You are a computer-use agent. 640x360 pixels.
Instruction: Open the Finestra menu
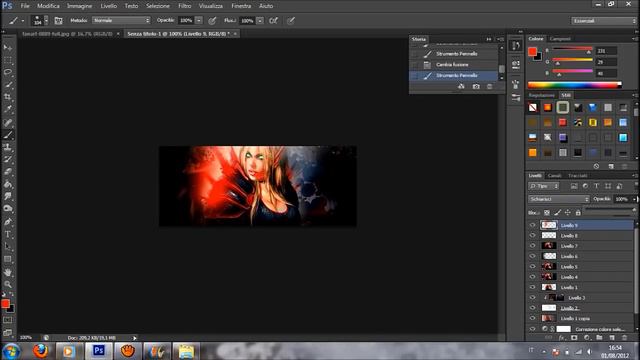(x=241, y=6)
